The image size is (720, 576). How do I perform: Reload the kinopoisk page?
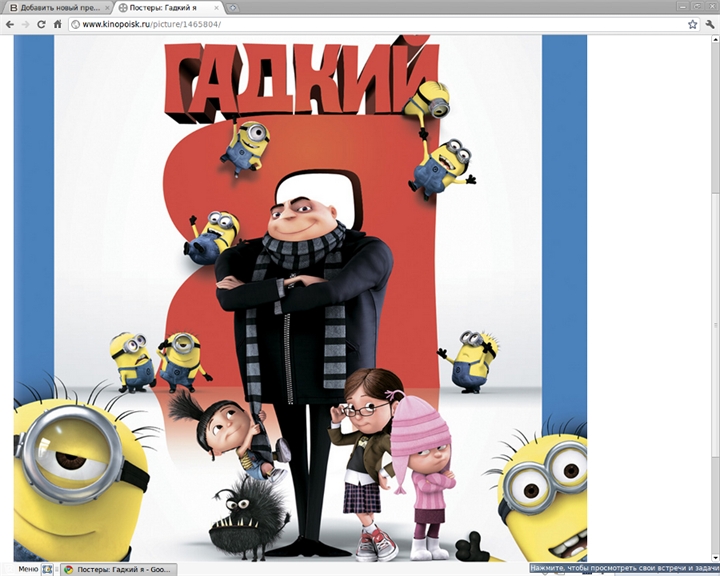pyautogui.click(x=41, y=24)
